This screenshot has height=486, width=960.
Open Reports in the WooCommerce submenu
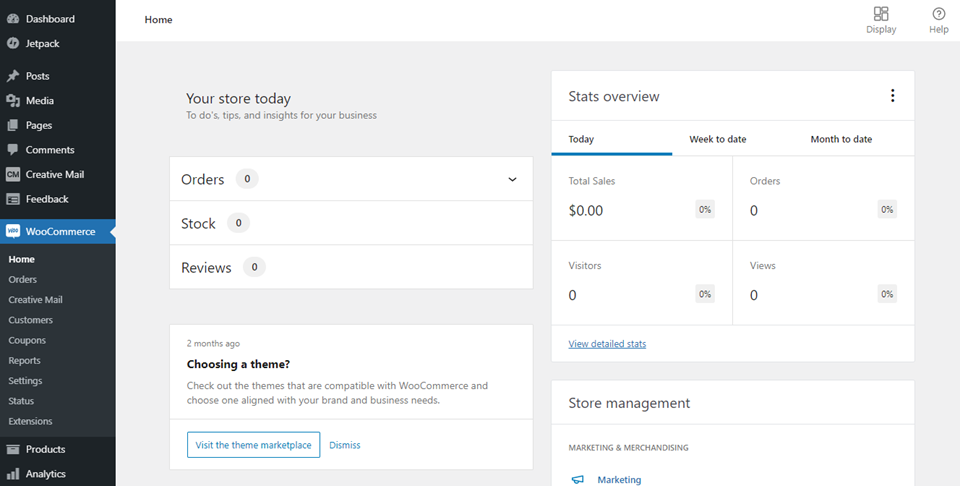(24, 361)
